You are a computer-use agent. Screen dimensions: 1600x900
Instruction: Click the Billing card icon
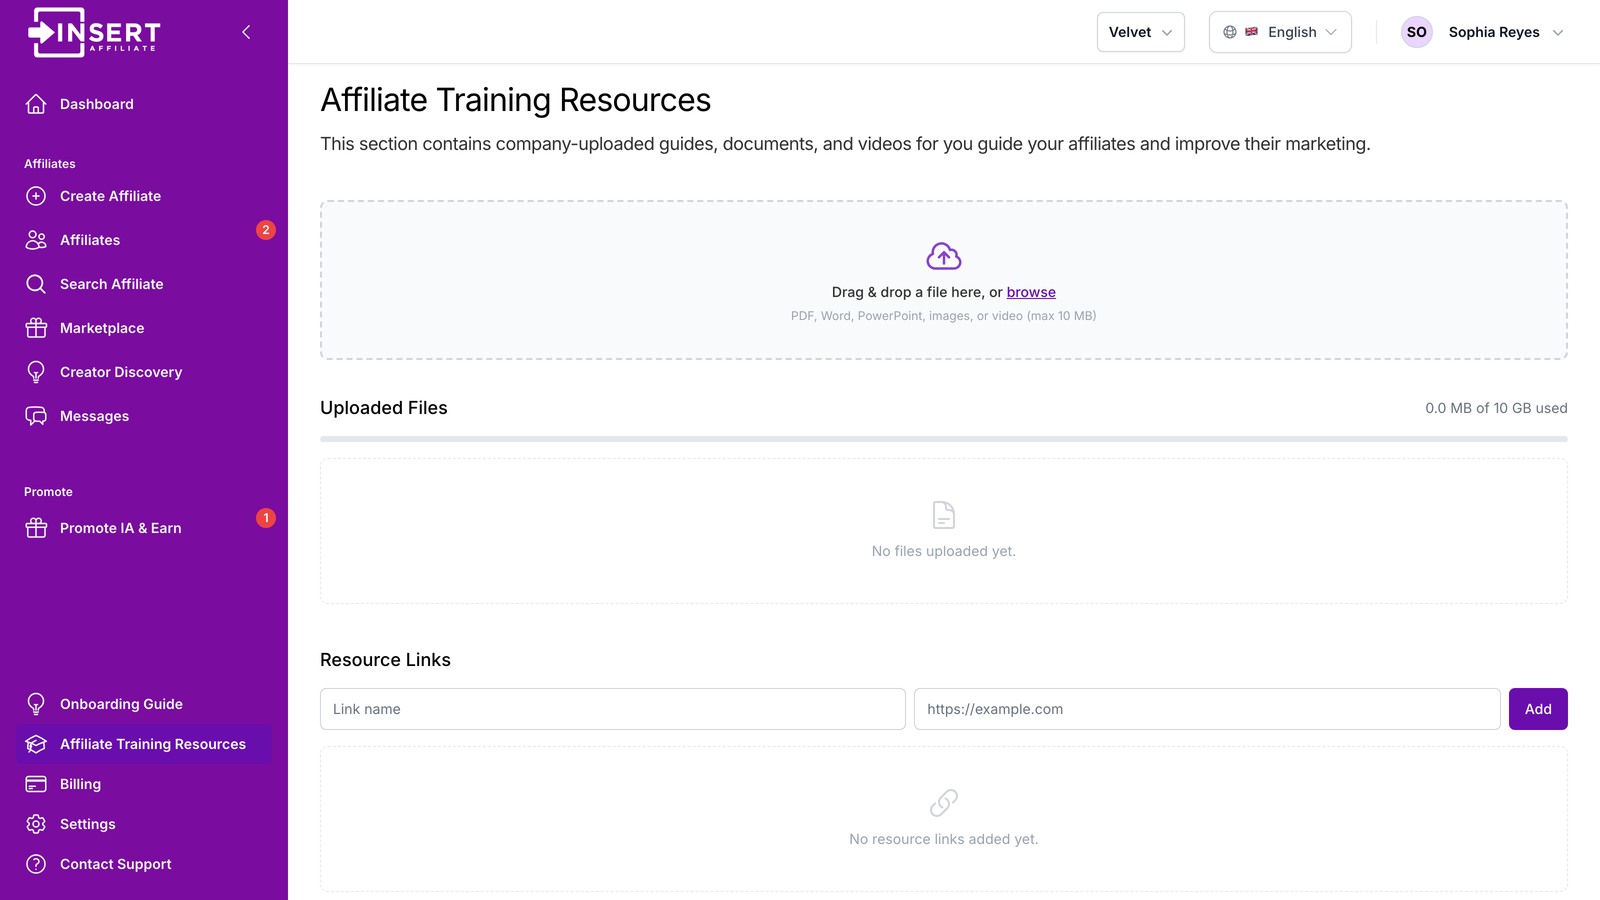tap(36, 784)
